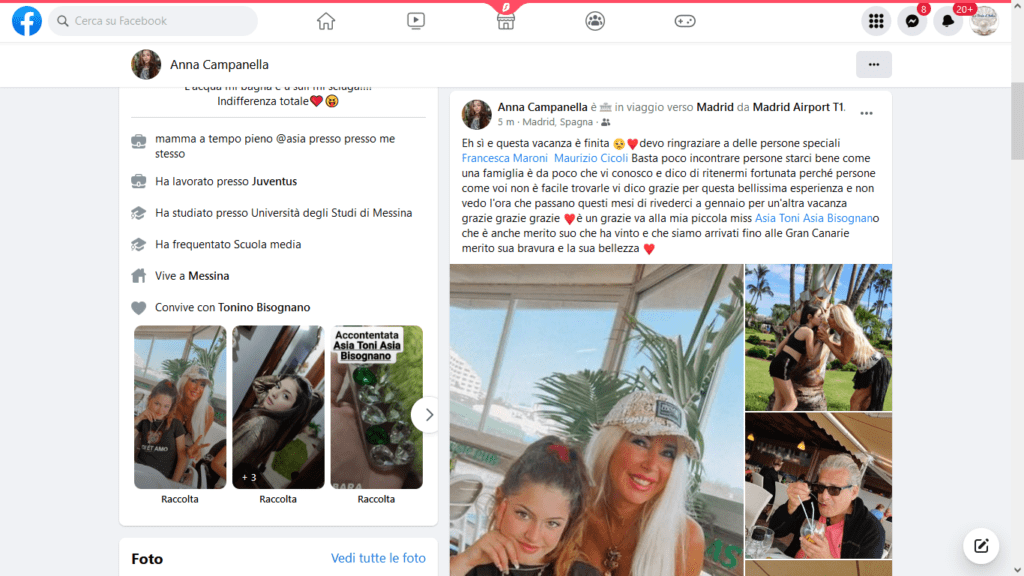Open the Marketplace icon
Screen dimensions: 1024x576
(505, 21)
